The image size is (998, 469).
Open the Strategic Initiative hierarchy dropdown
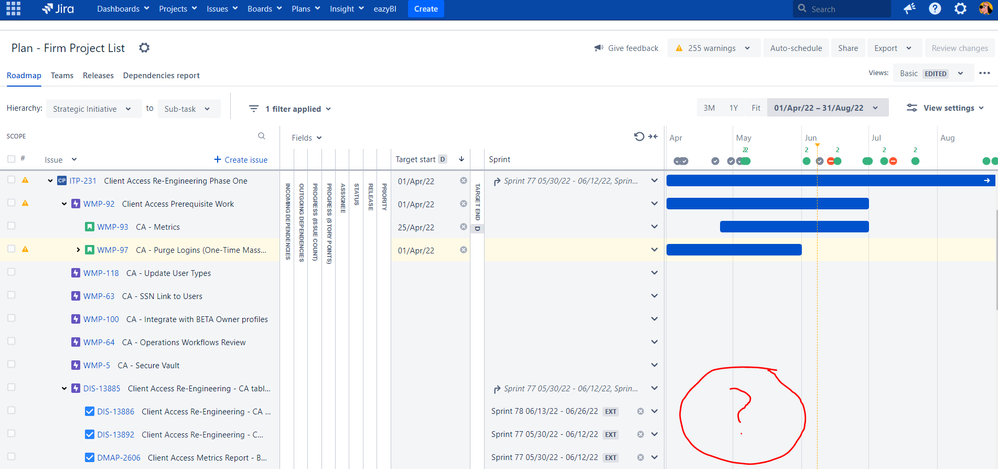[93, 108]
